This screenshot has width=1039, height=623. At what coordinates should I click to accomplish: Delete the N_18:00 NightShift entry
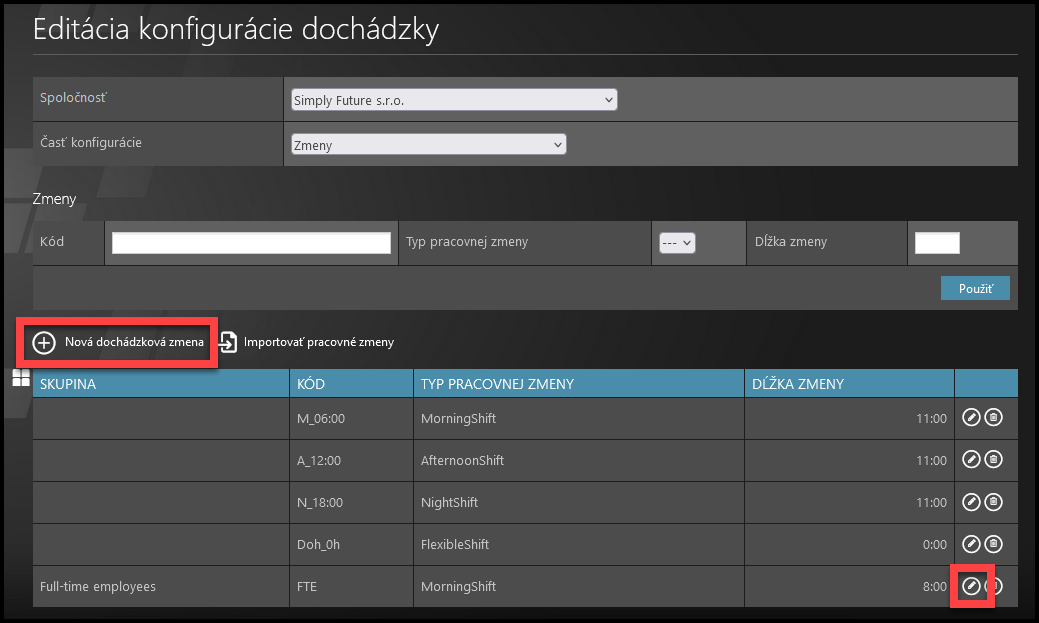coord(993,502)
